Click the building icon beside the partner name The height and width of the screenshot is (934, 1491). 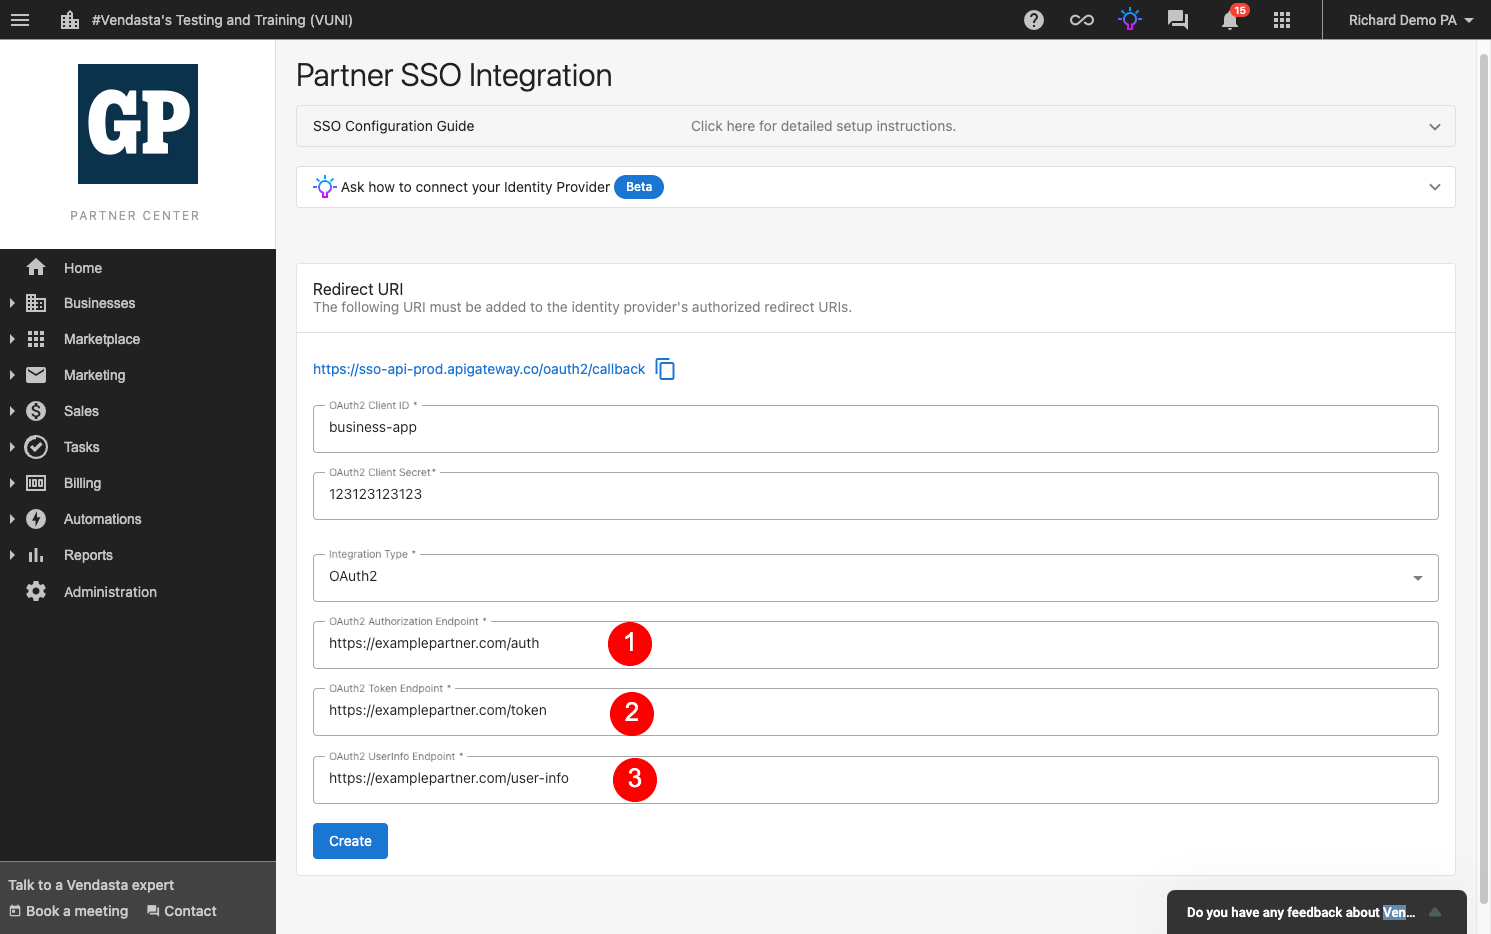(70, 20)
